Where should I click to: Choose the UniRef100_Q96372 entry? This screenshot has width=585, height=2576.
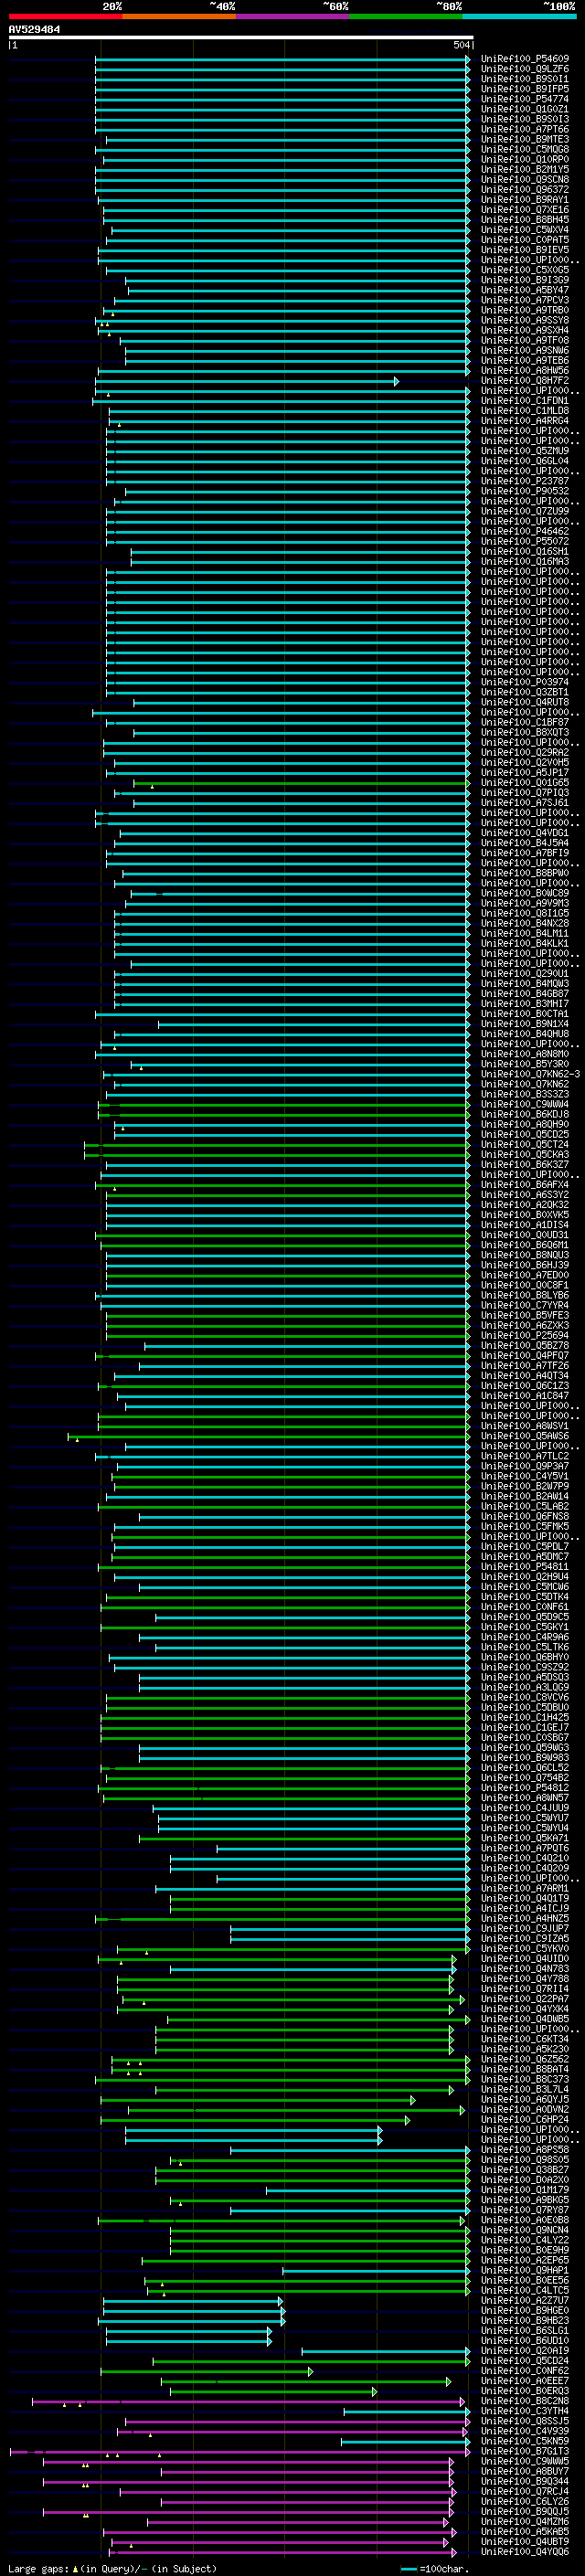[524, 189]
